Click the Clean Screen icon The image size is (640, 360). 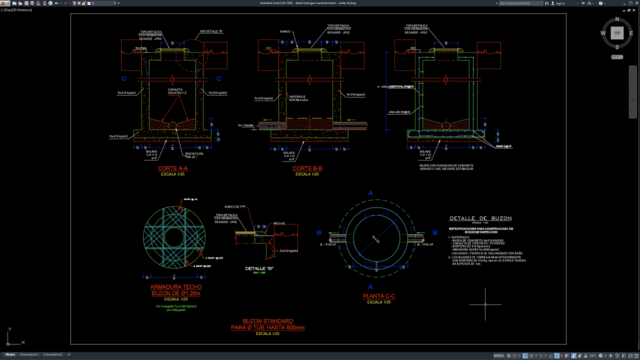pos(630,356)
